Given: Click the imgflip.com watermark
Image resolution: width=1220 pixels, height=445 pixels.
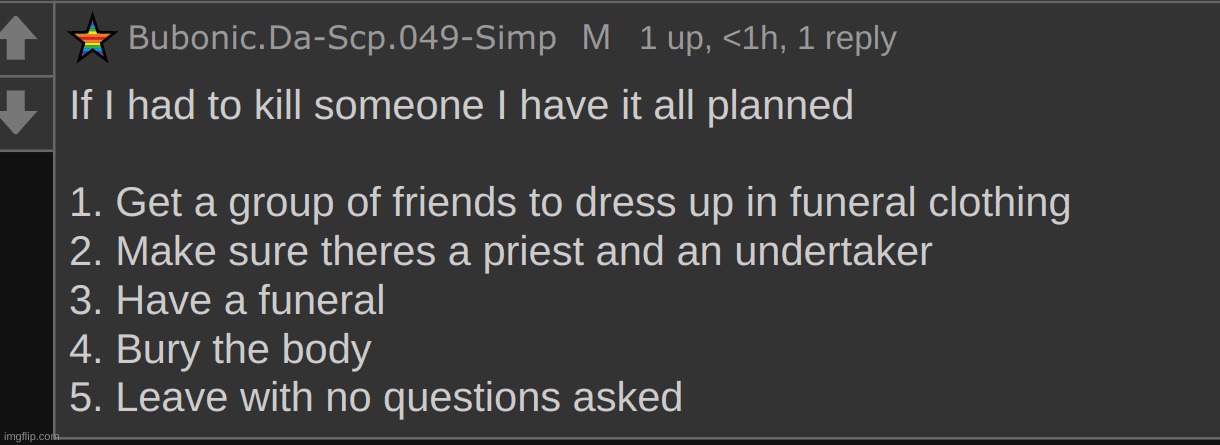Looking at the screenshot, I should coord(30,436).
